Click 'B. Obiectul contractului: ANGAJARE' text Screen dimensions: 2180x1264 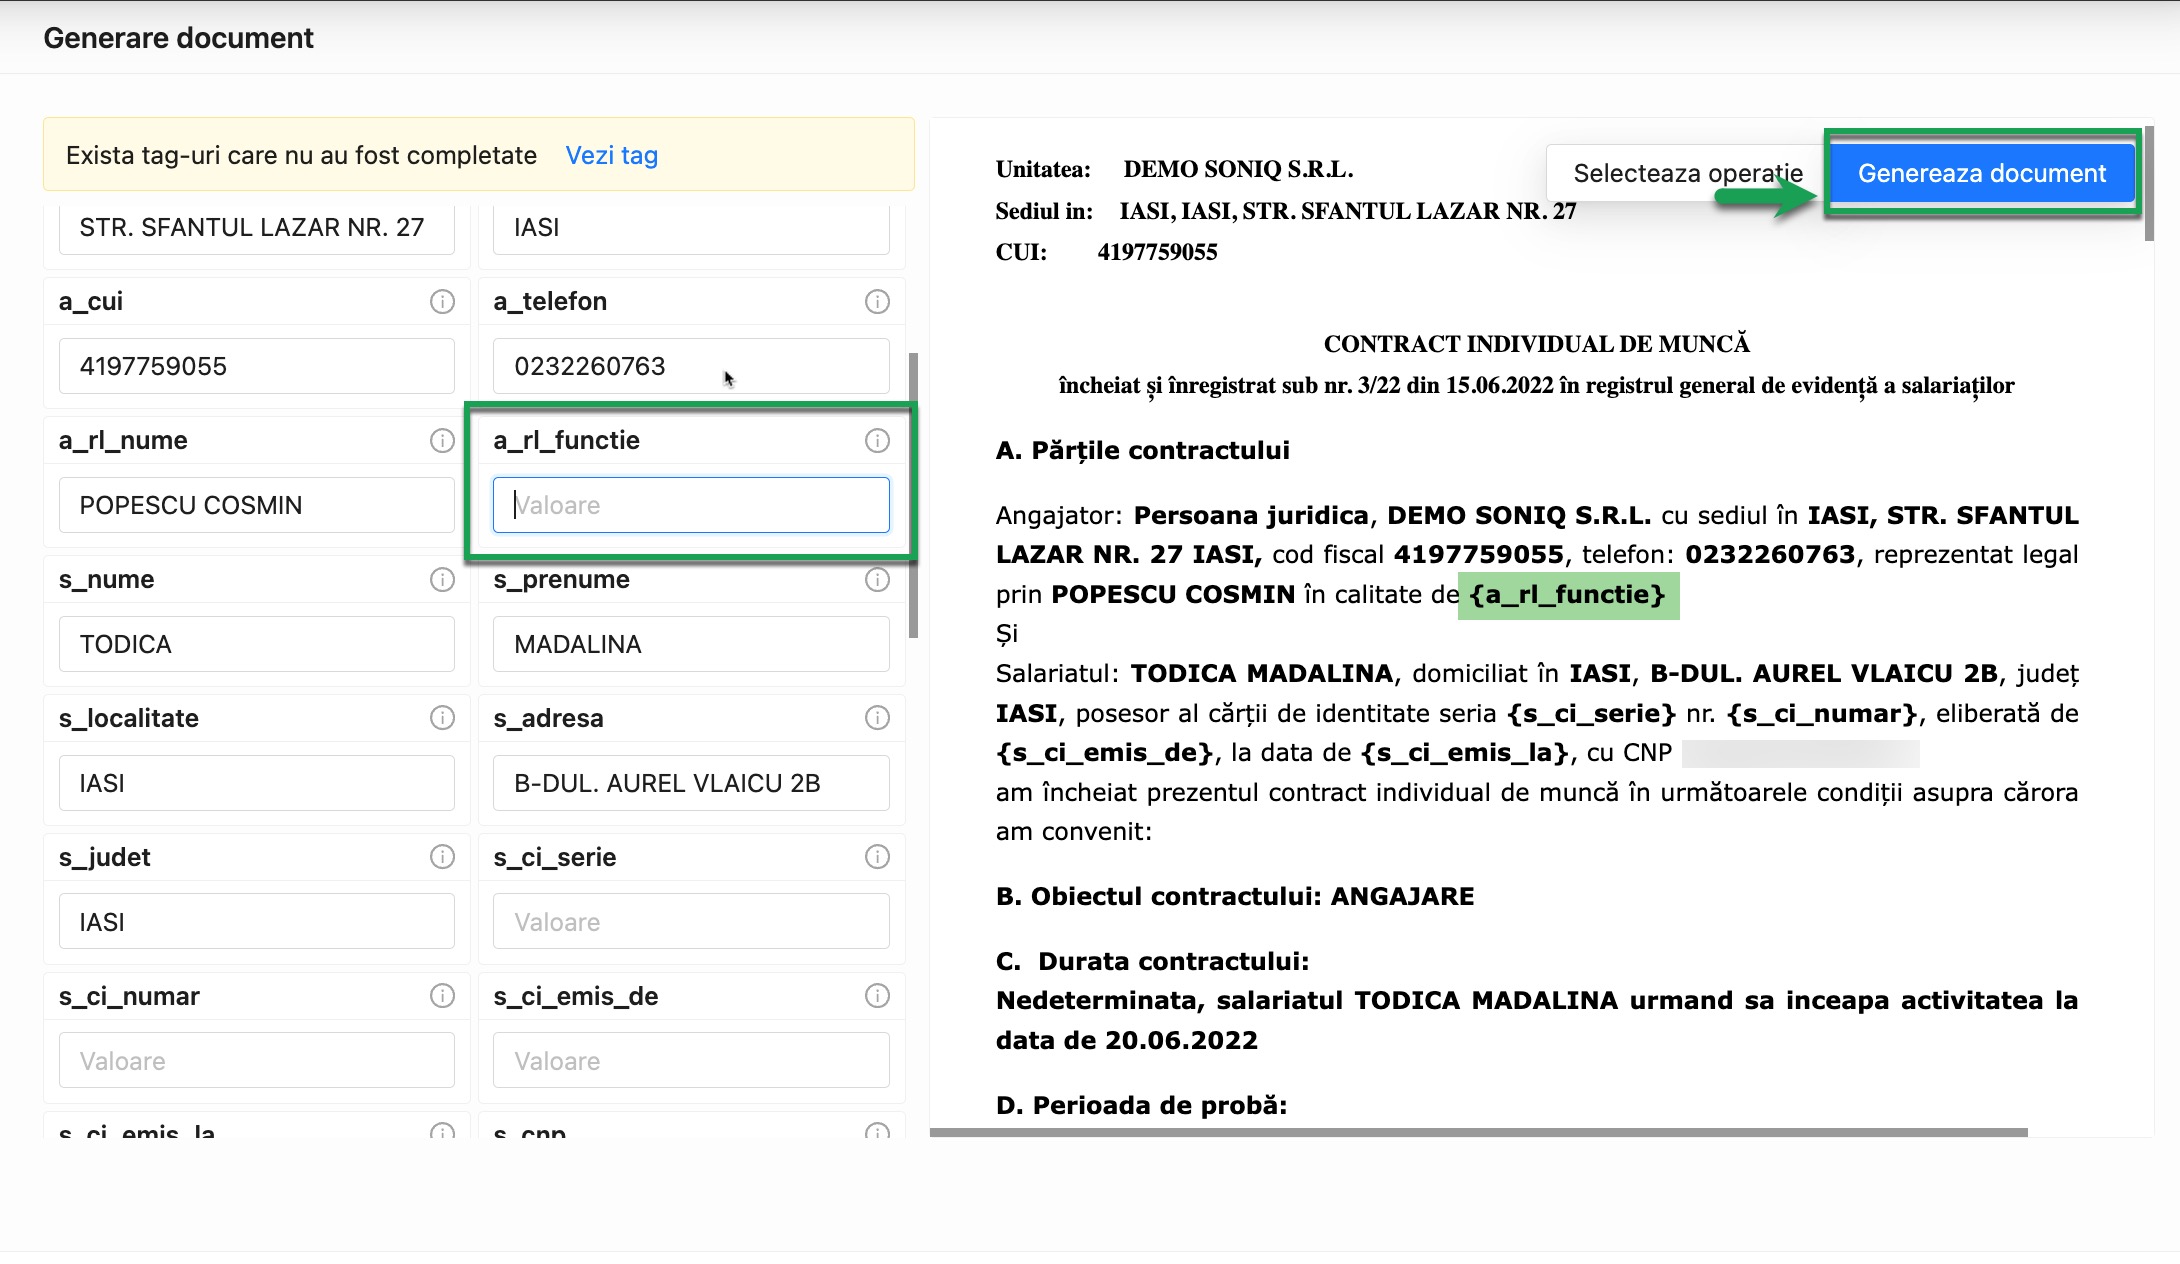pyautogui.click(x=1235, y=896)
